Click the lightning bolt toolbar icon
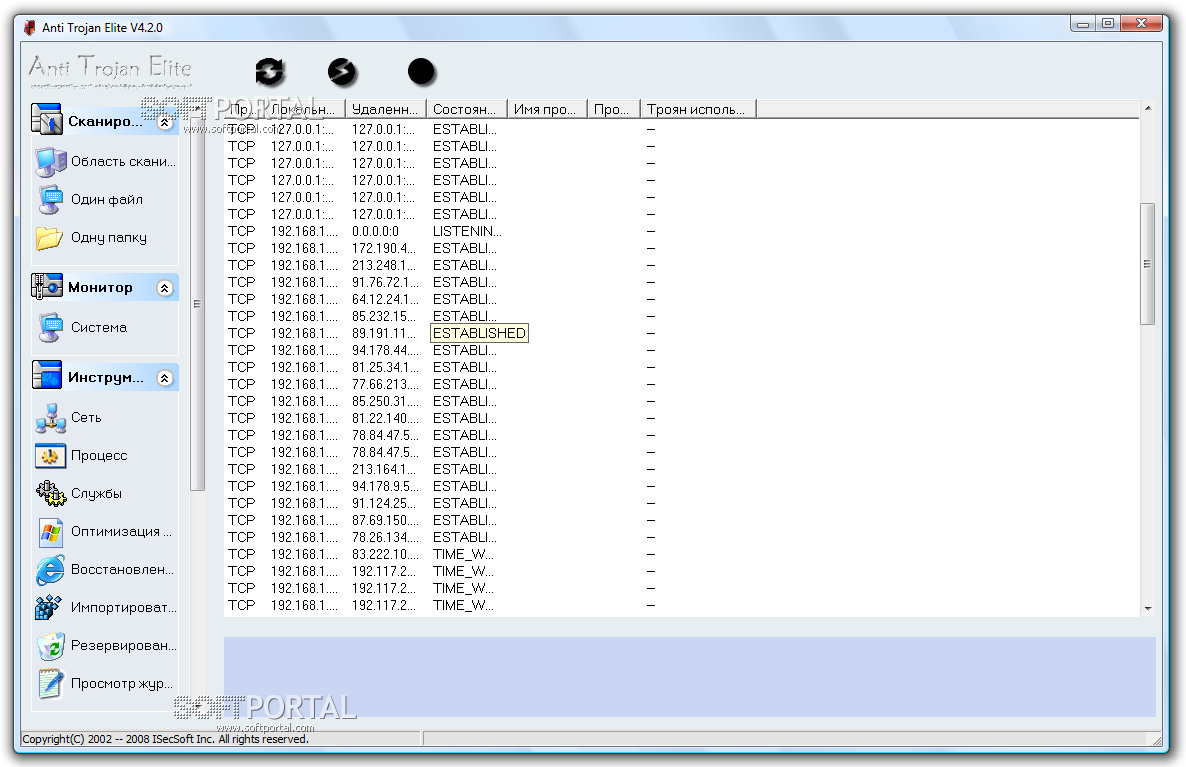This screenshot has width=1186, height=767. click(x=342, y=72)
